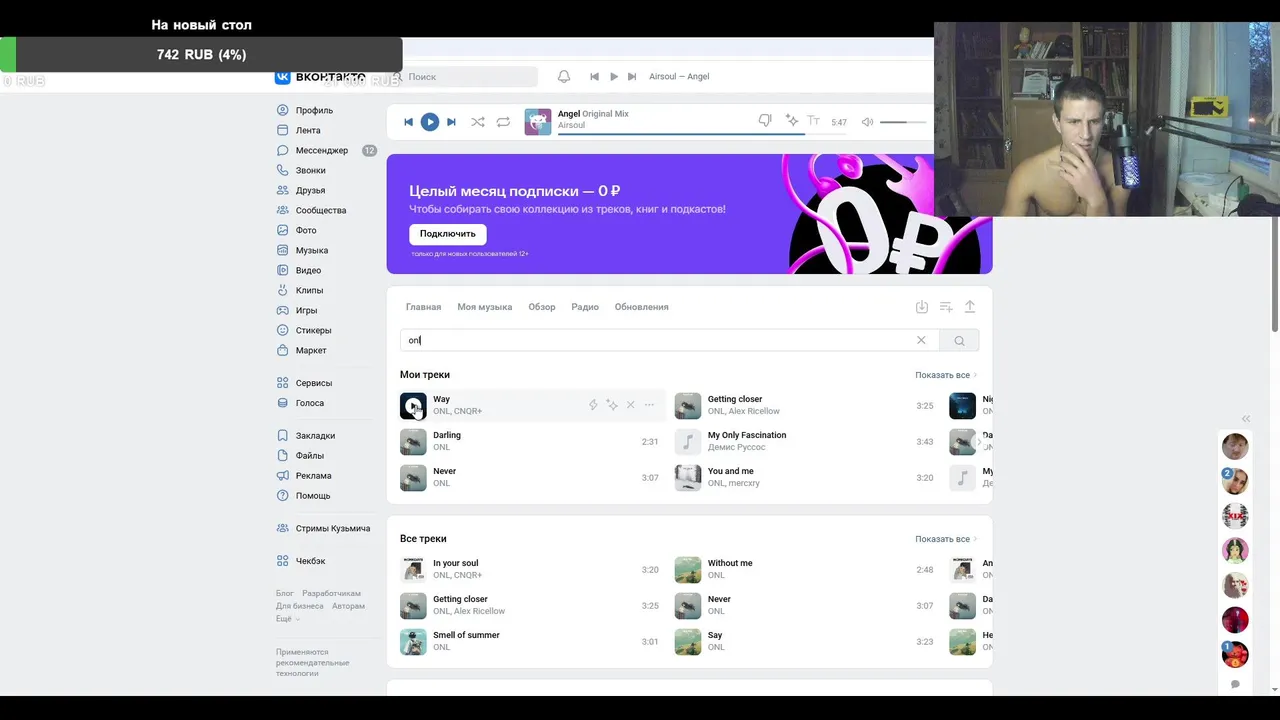The width and height of the screenshot is (1280, 720).
Task: Open Фото section
Action: pos(306,230)
